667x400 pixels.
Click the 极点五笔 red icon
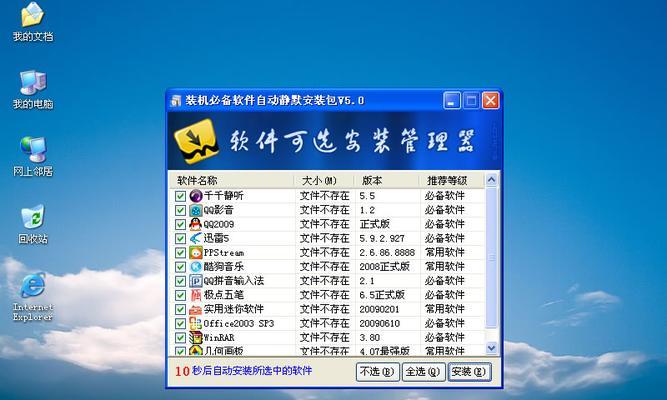[196, 295]
